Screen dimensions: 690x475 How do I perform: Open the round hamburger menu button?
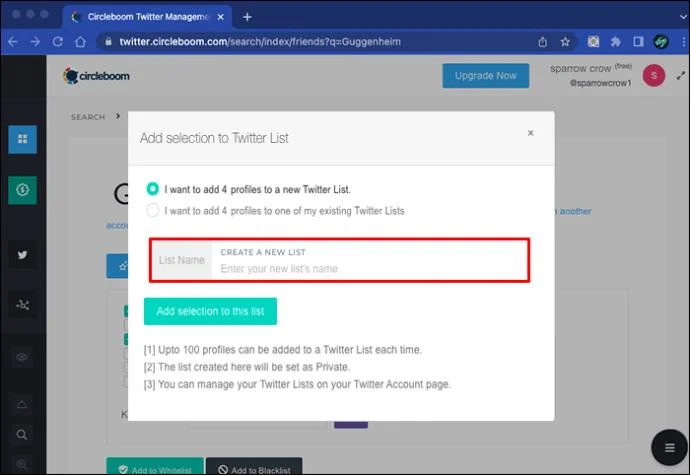pyautogui.click(x=669, y=448)
